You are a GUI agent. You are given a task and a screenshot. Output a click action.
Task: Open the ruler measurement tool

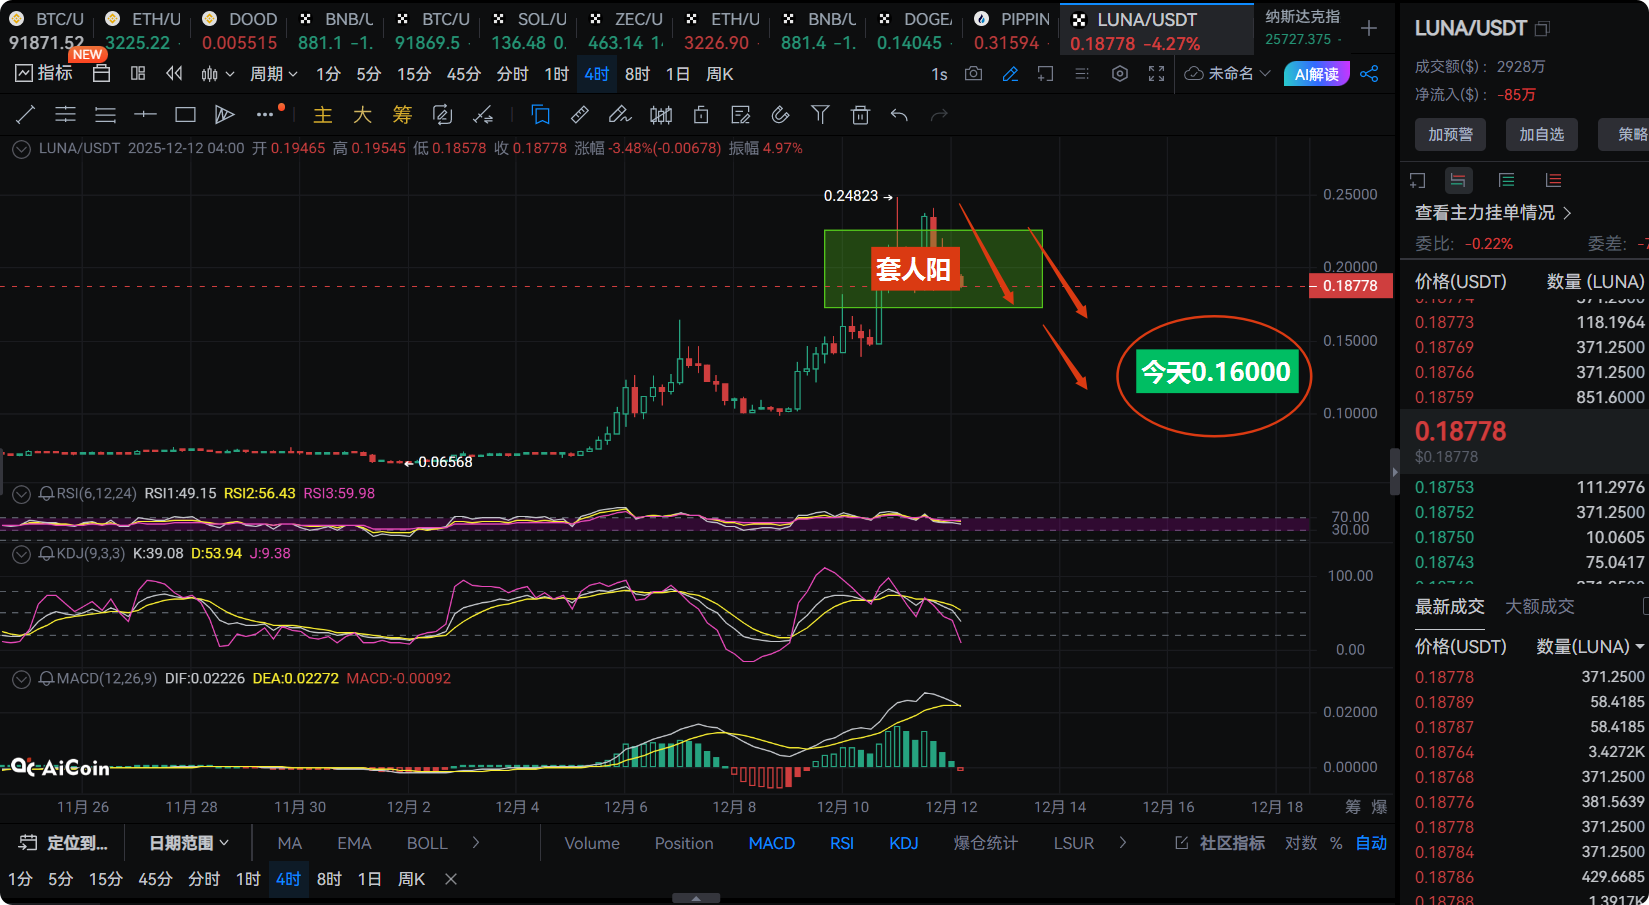[579, 115]
